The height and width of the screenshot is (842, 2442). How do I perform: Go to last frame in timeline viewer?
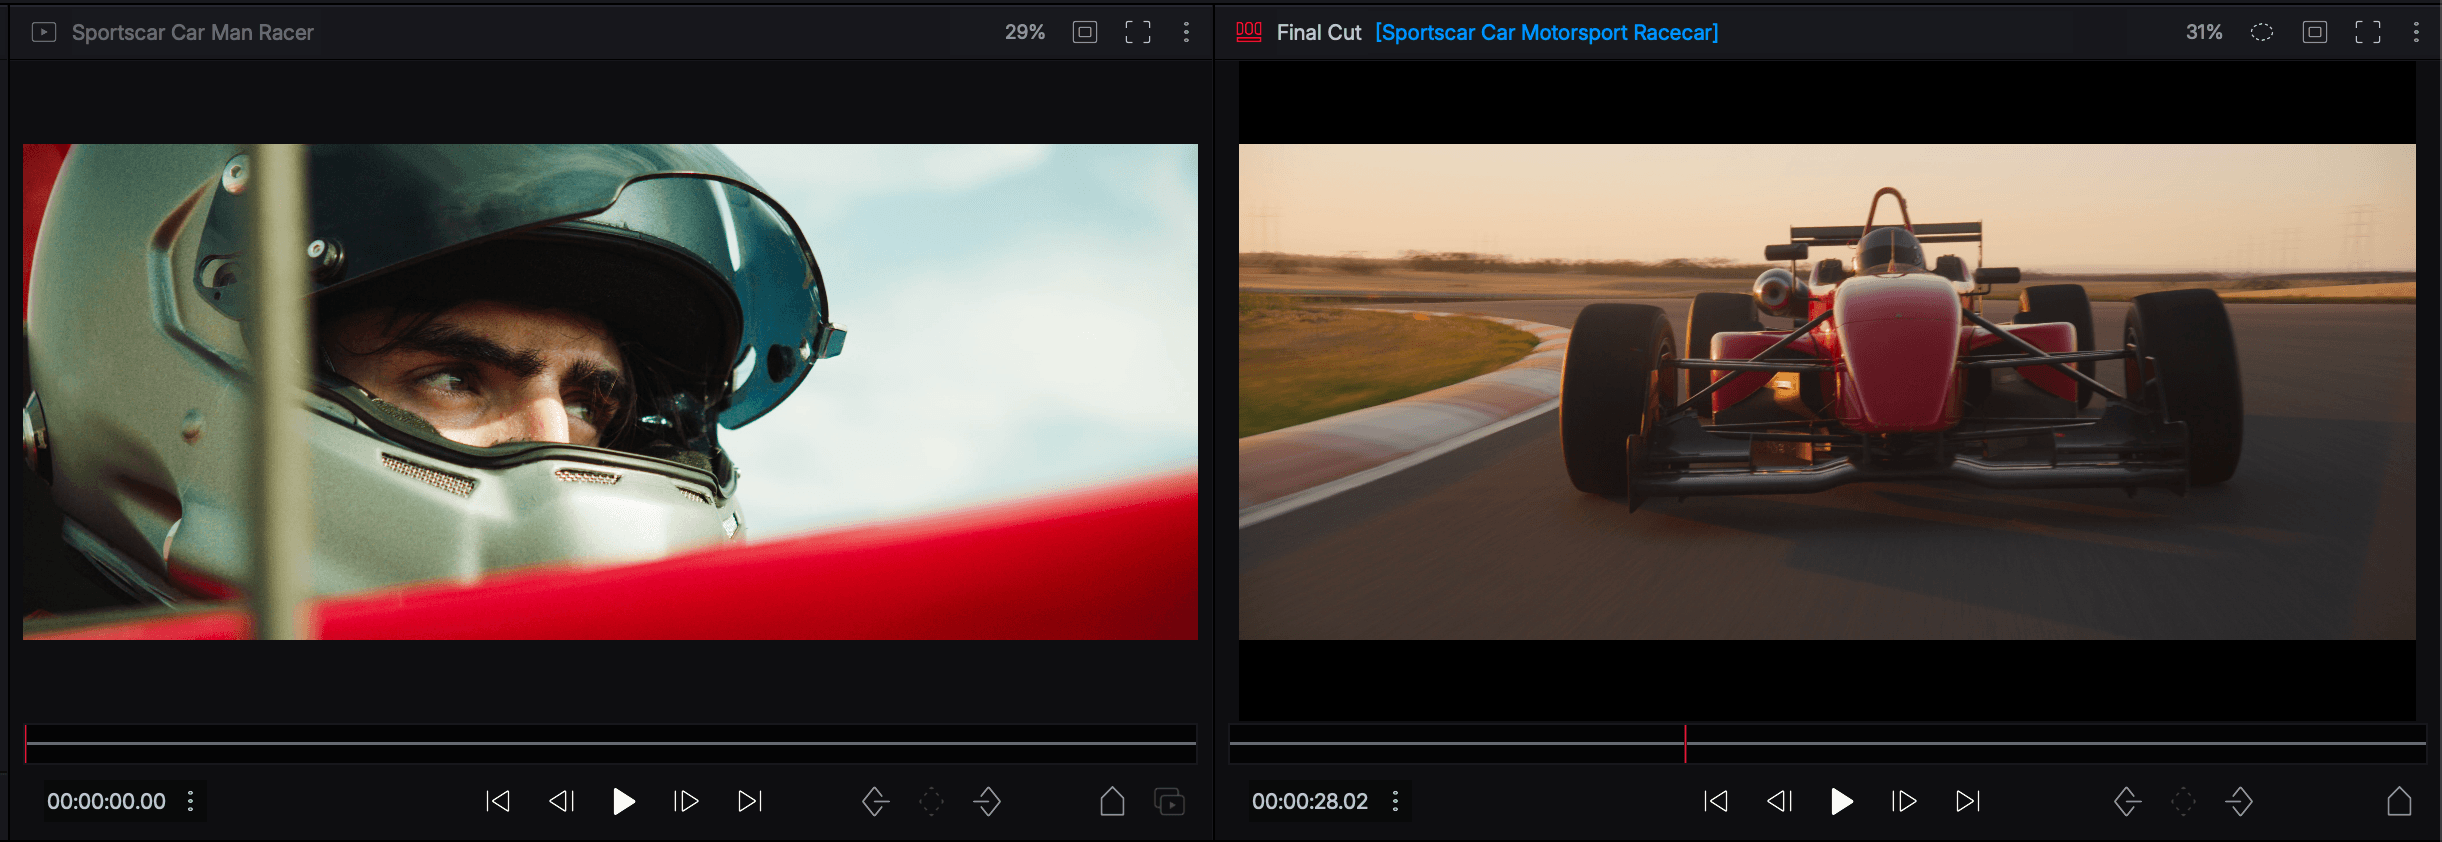1968,801
